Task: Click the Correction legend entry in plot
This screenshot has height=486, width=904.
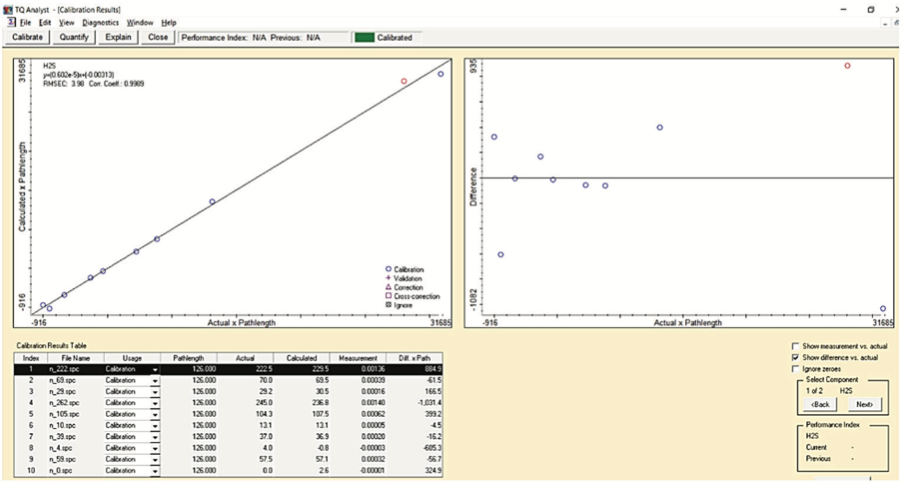Action: (404, 287)
